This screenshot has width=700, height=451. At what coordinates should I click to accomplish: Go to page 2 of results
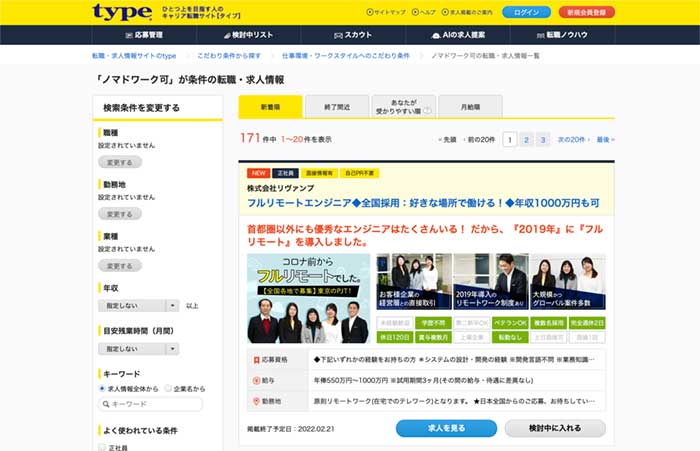(526, 139)
